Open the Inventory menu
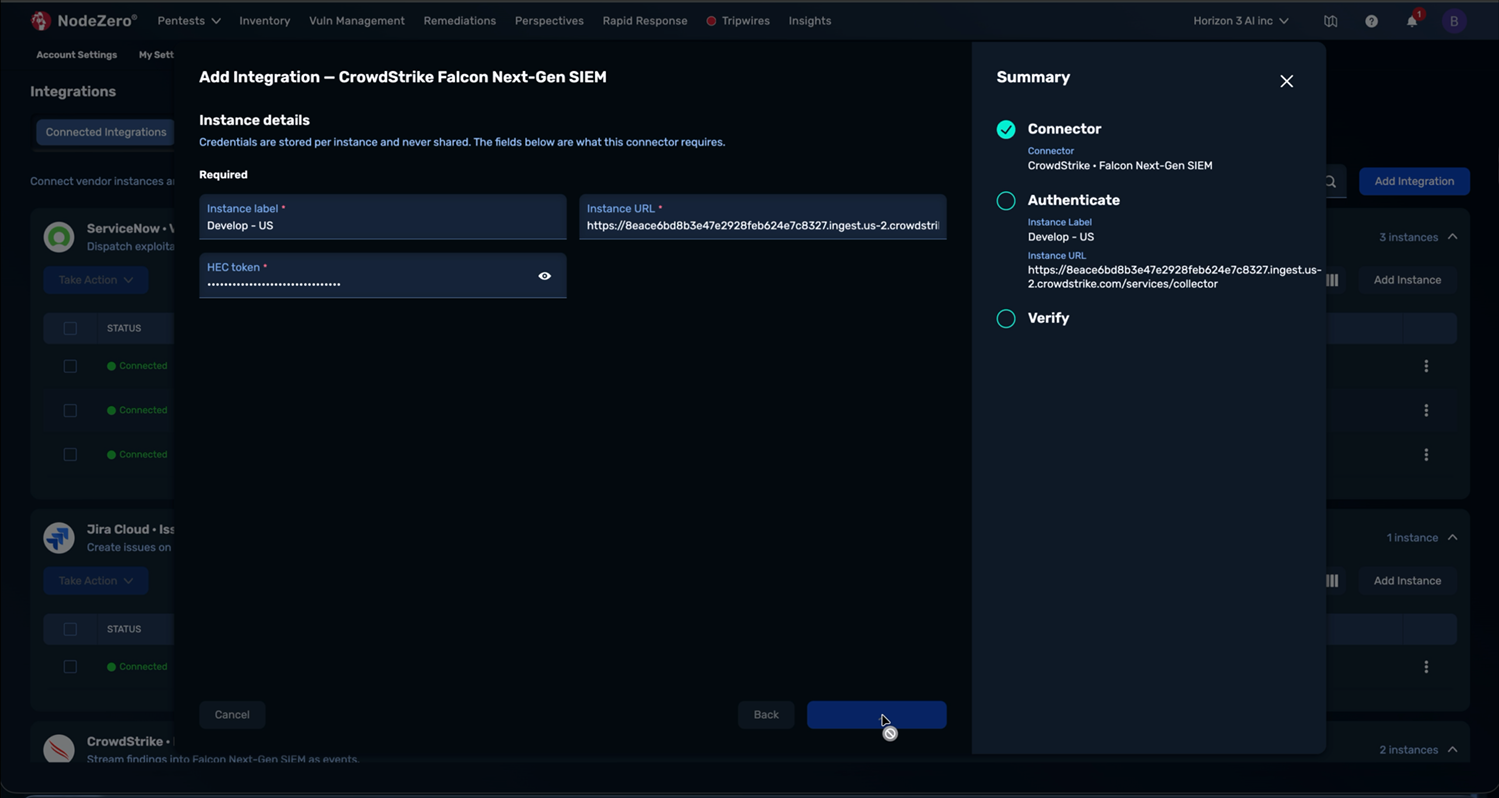 pyautogui.click(x=264, y=21)
